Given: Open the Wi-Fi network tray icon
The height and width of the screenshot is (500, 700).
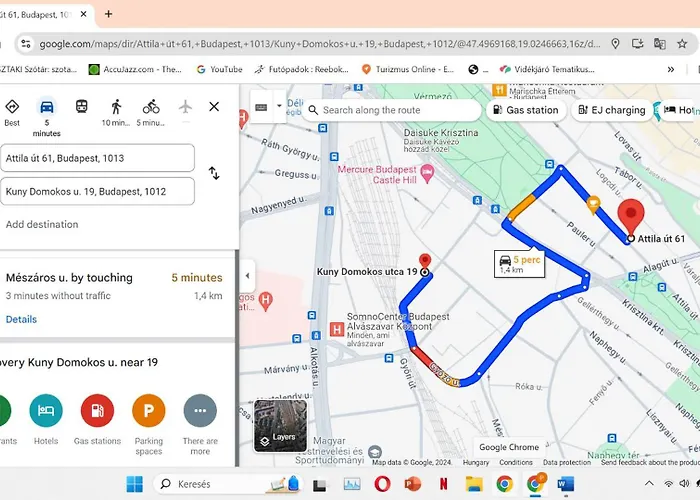Looking at the screenshot, I should 668,483.
